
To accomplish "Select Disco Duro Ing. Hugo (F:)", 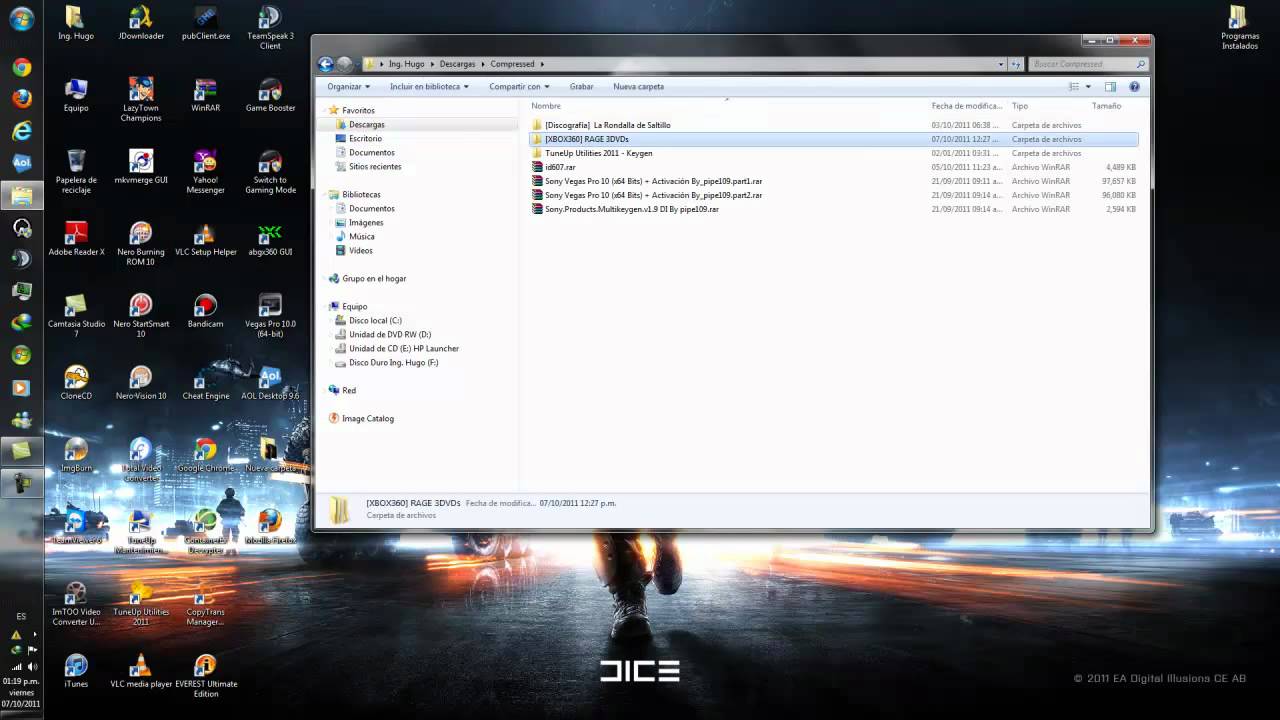I will tap(393, 363).
